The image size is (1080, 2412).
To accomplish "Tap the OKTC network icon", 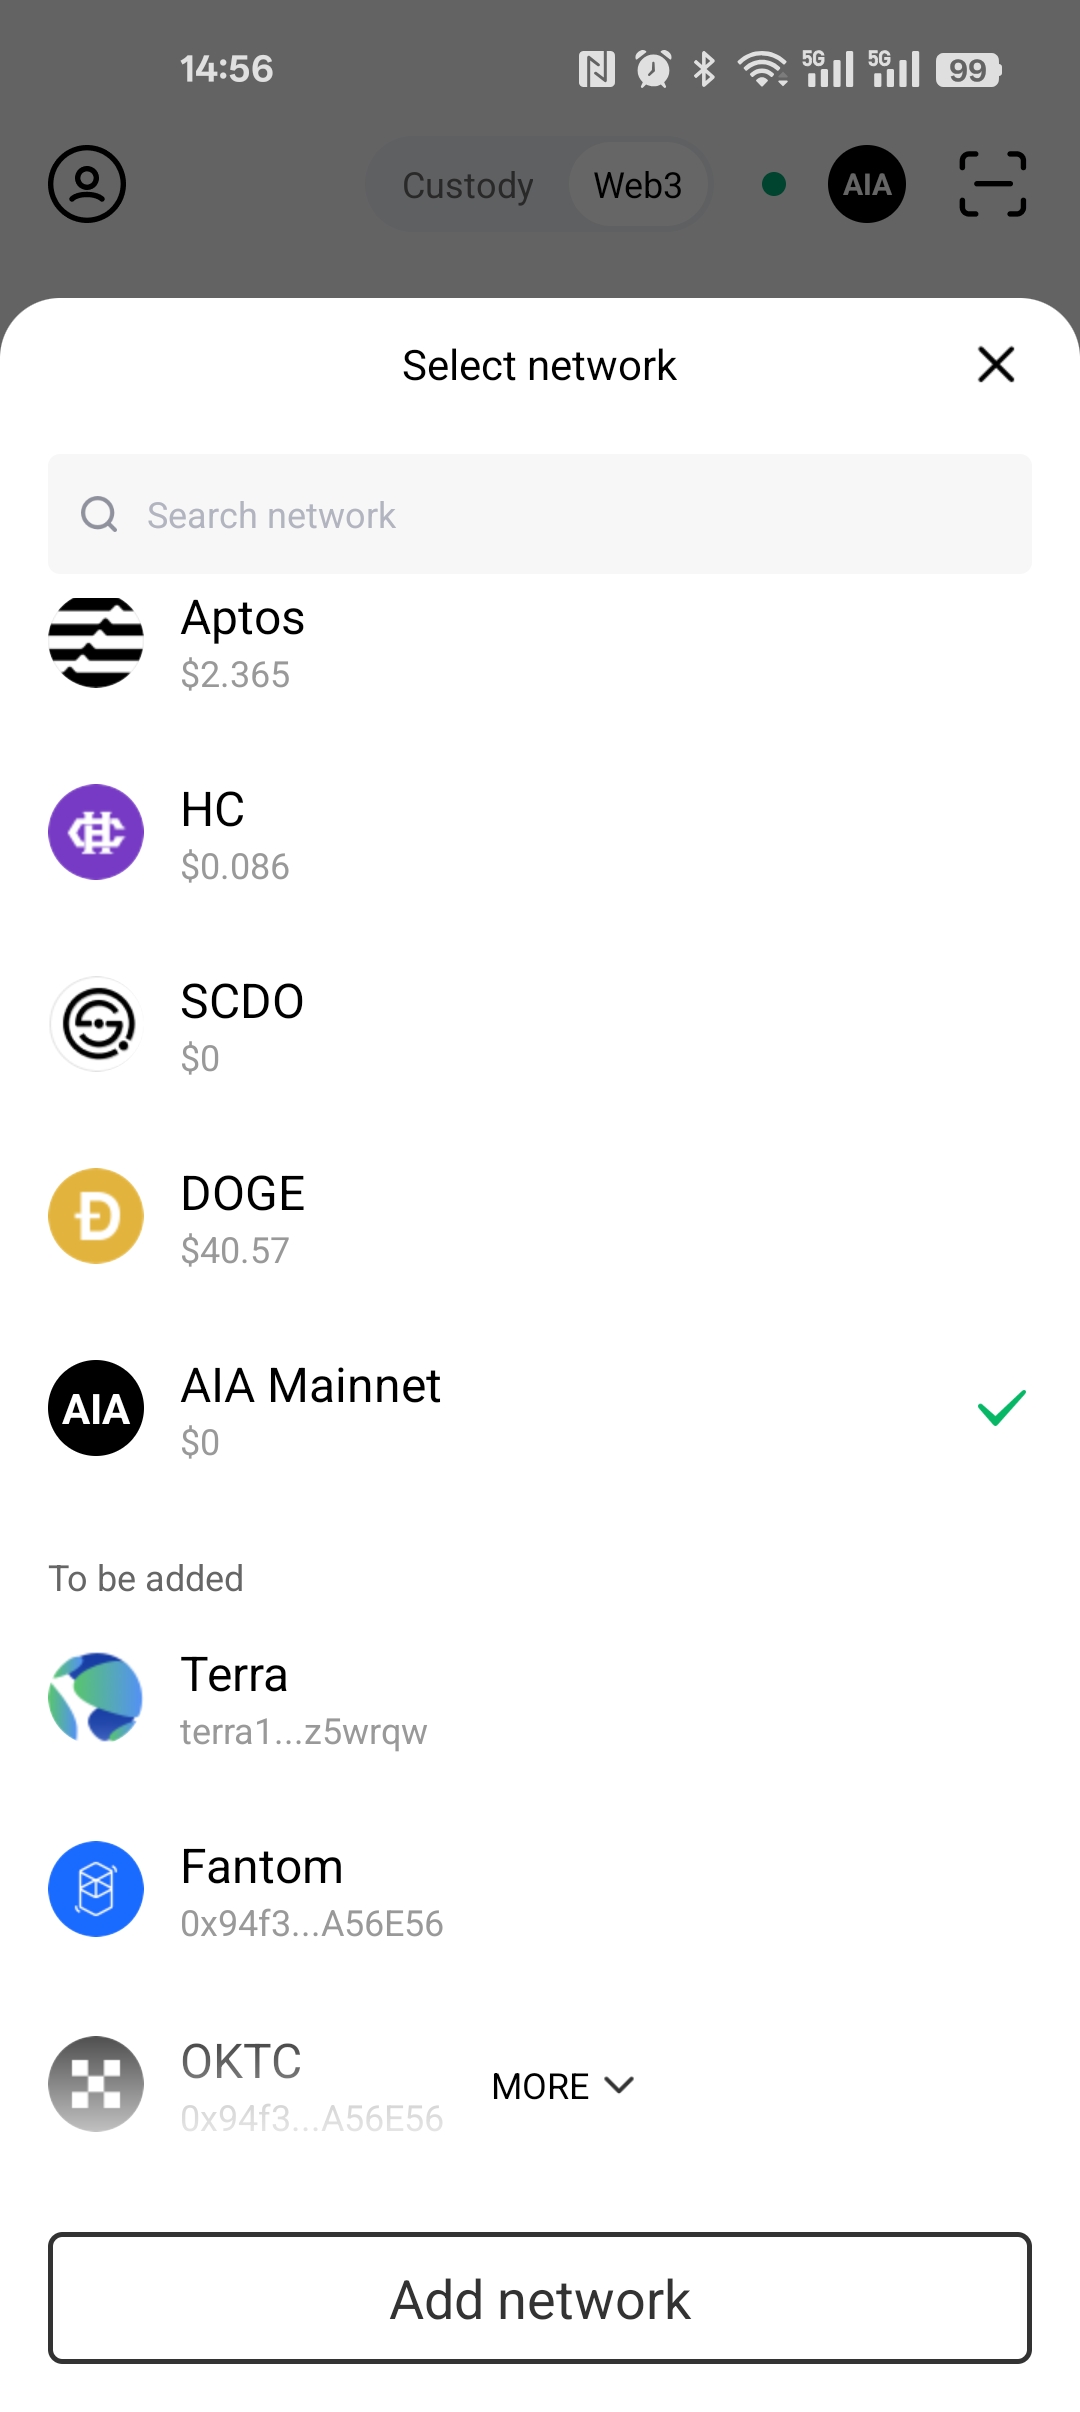I will 96,2084.
